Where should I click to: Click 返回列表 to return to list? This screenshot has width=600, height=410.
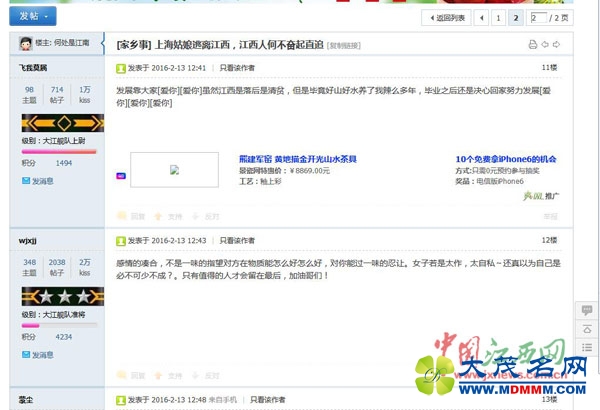click(x=446, y=18)
